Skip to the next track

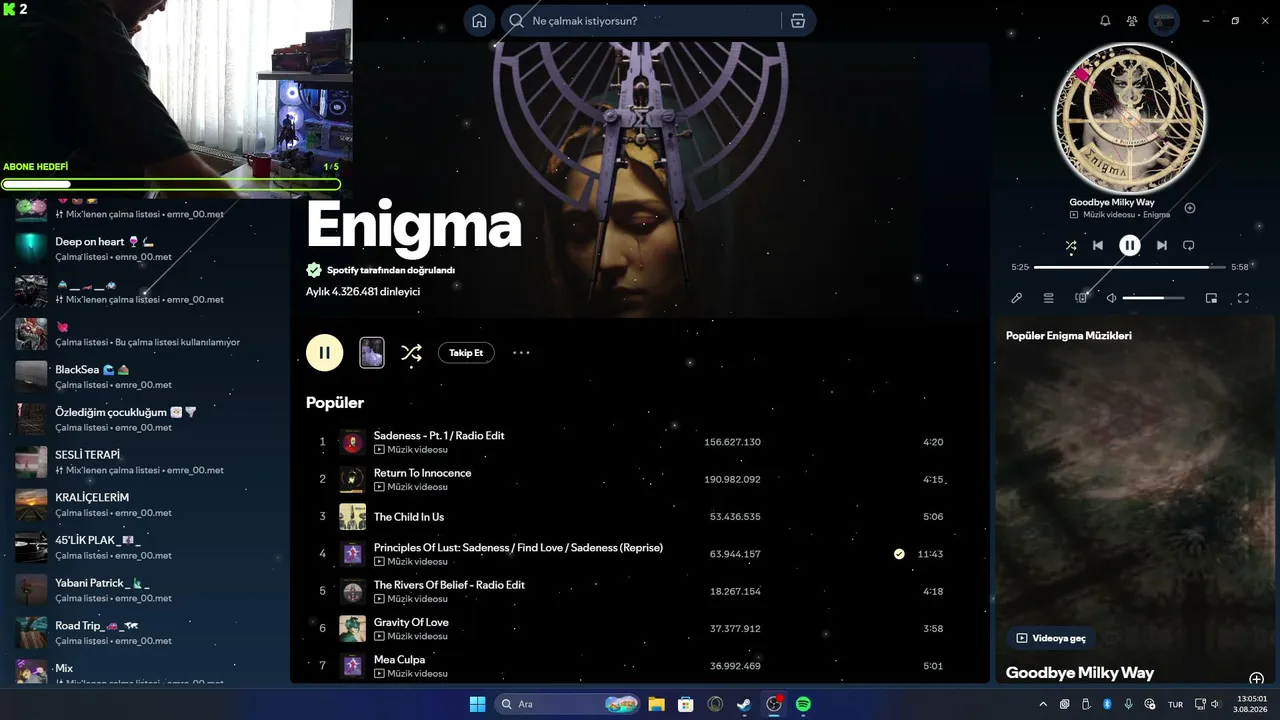(1161, 245)
